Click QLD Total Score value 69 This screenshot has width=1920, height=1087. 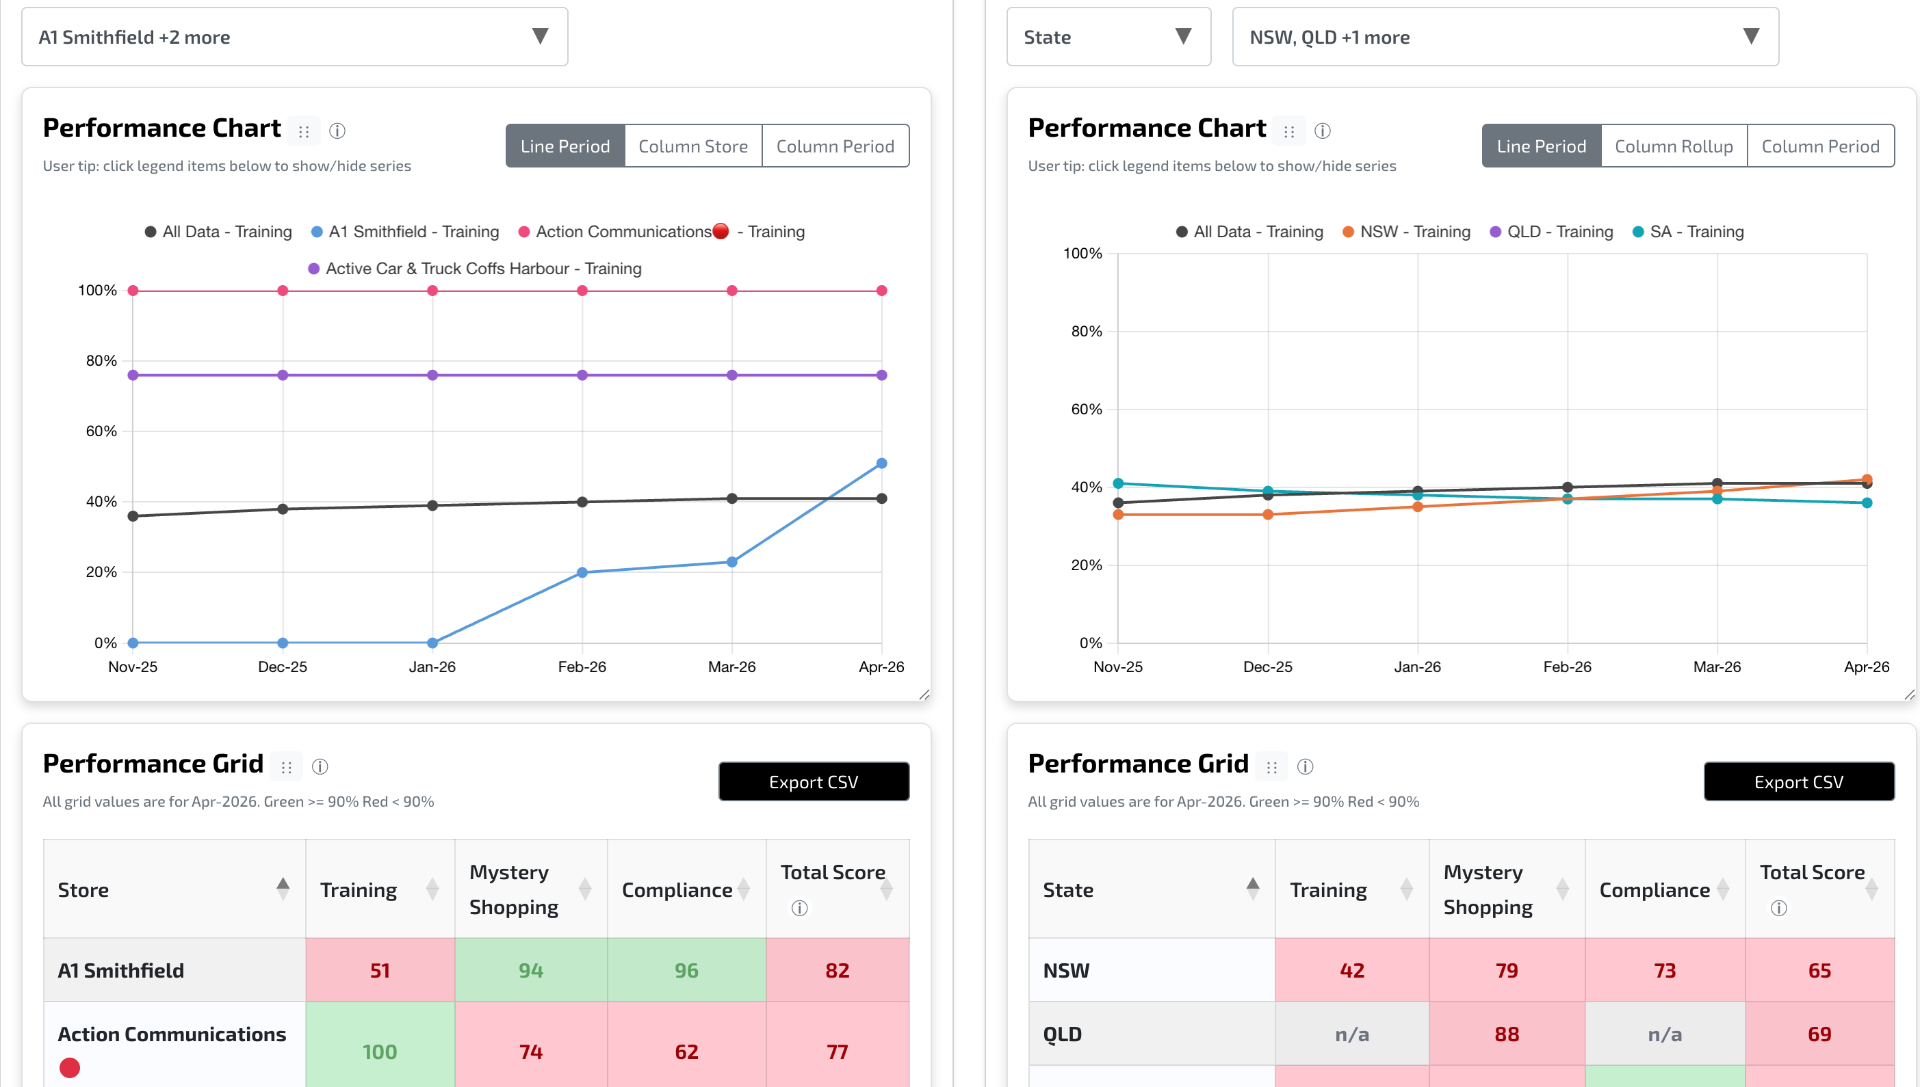coord(1820,1034)
